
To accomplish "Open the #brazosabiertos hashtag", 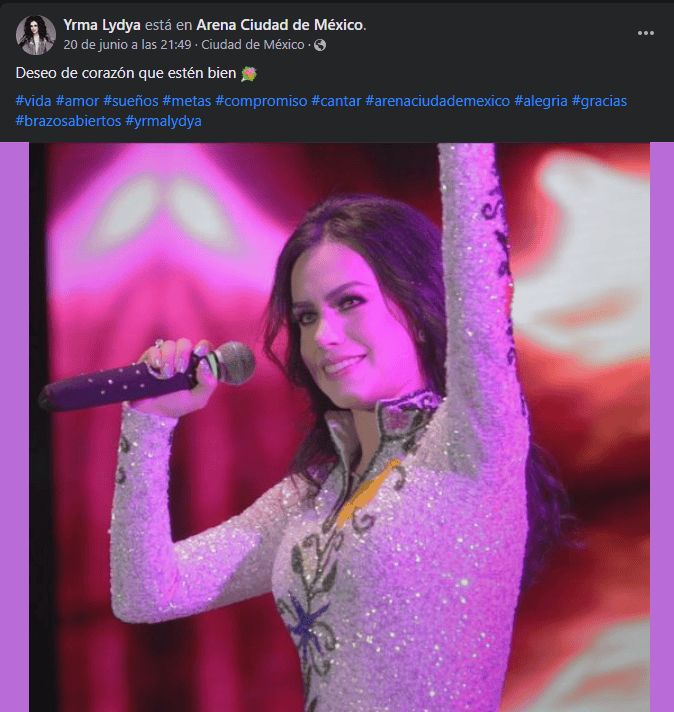I will pos(68,121).
